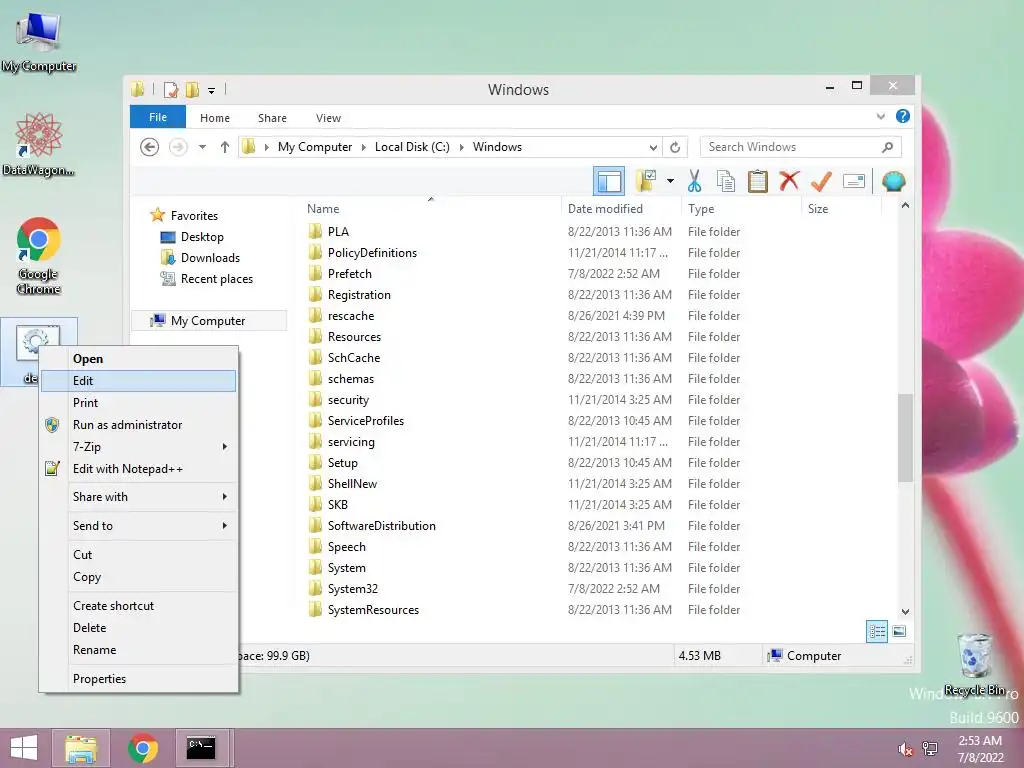Go up one level with up arrow
Viewport: 1024px width, 768px height.
coord(225,147)
